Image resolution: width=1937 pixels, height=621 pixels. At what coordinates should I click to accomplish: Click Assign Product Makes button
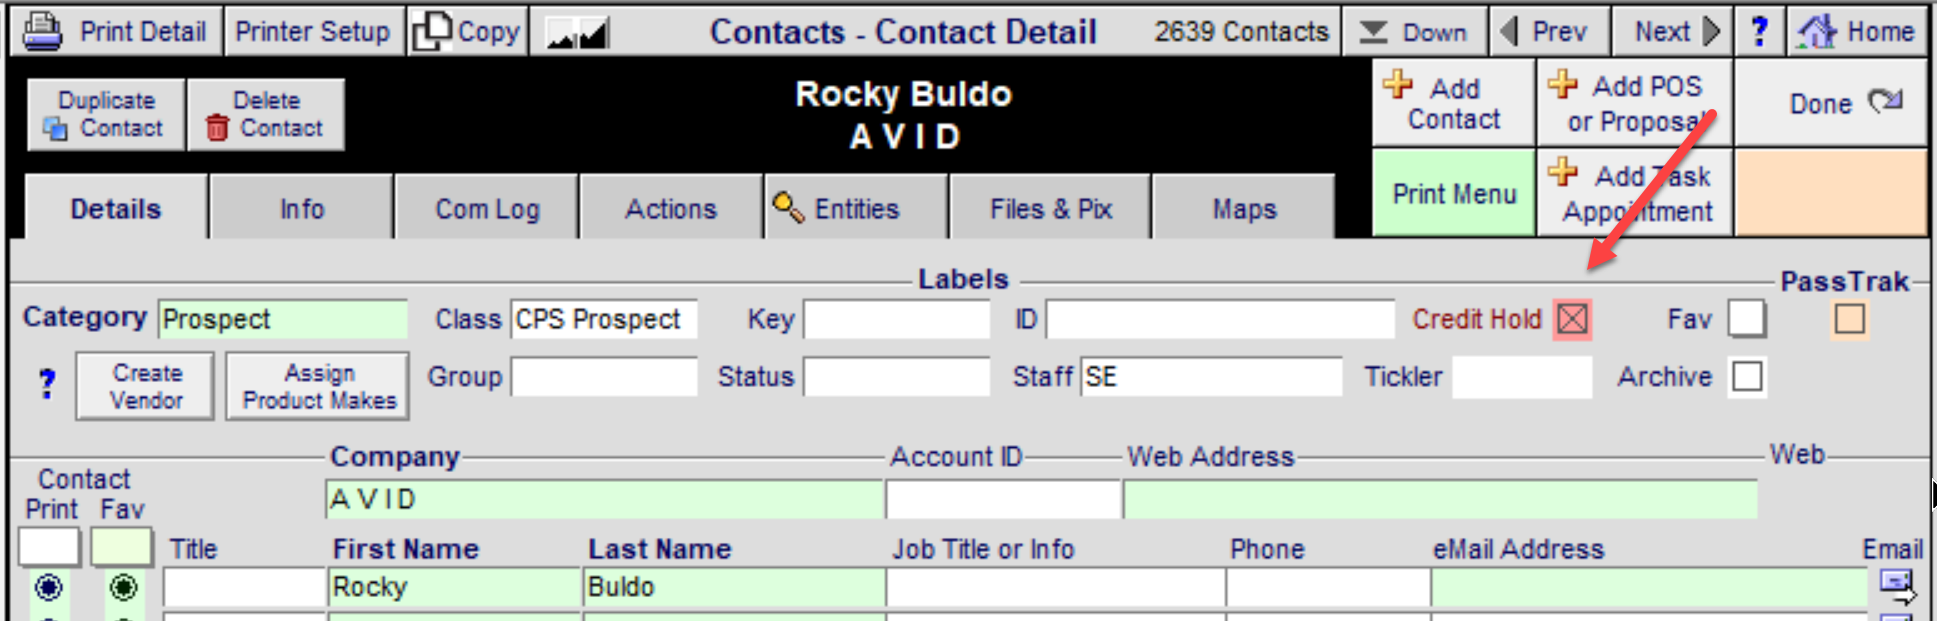[319, 386]
